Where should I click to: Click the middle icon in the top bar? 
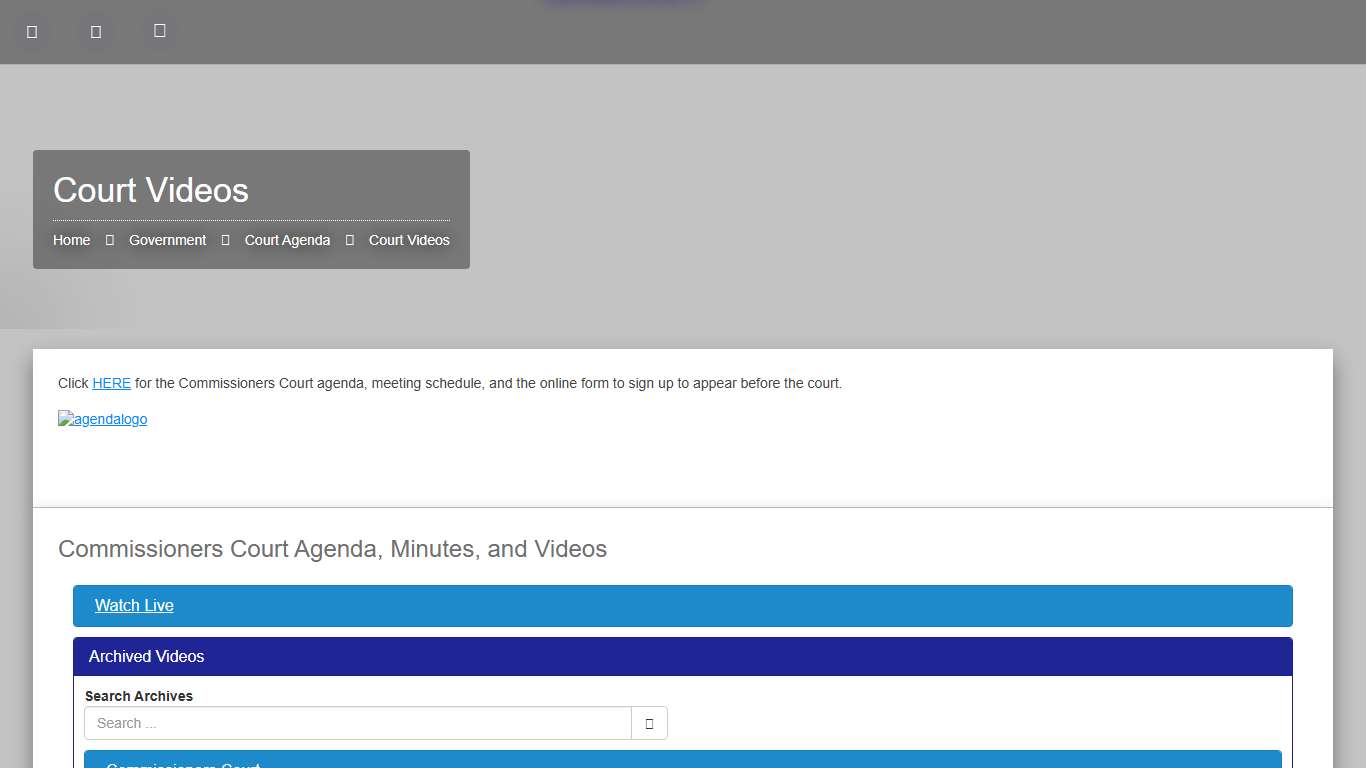tap(96, 32)
